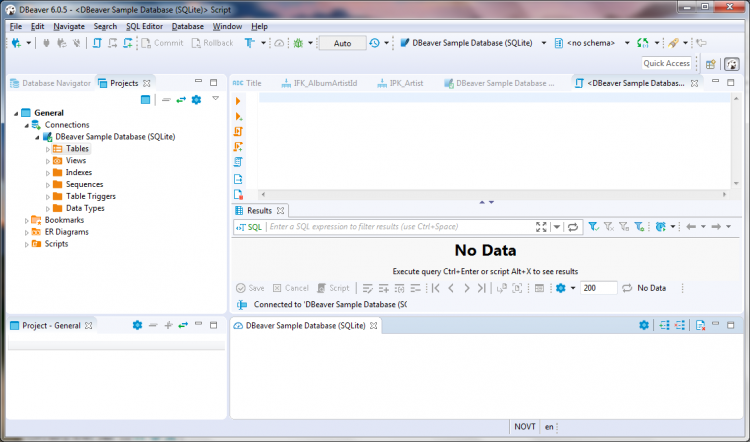Toggle Auto commit mode button
The height and width of the screenshot is (442, 750).
point(342,43)
